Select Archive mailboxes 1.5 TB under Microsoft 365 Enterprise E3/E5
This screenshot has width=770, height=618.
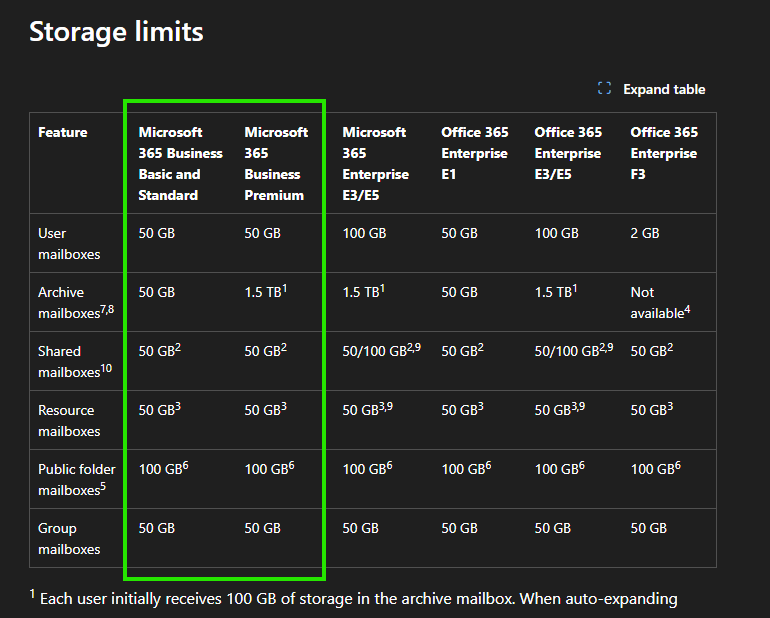click(363, 291)
